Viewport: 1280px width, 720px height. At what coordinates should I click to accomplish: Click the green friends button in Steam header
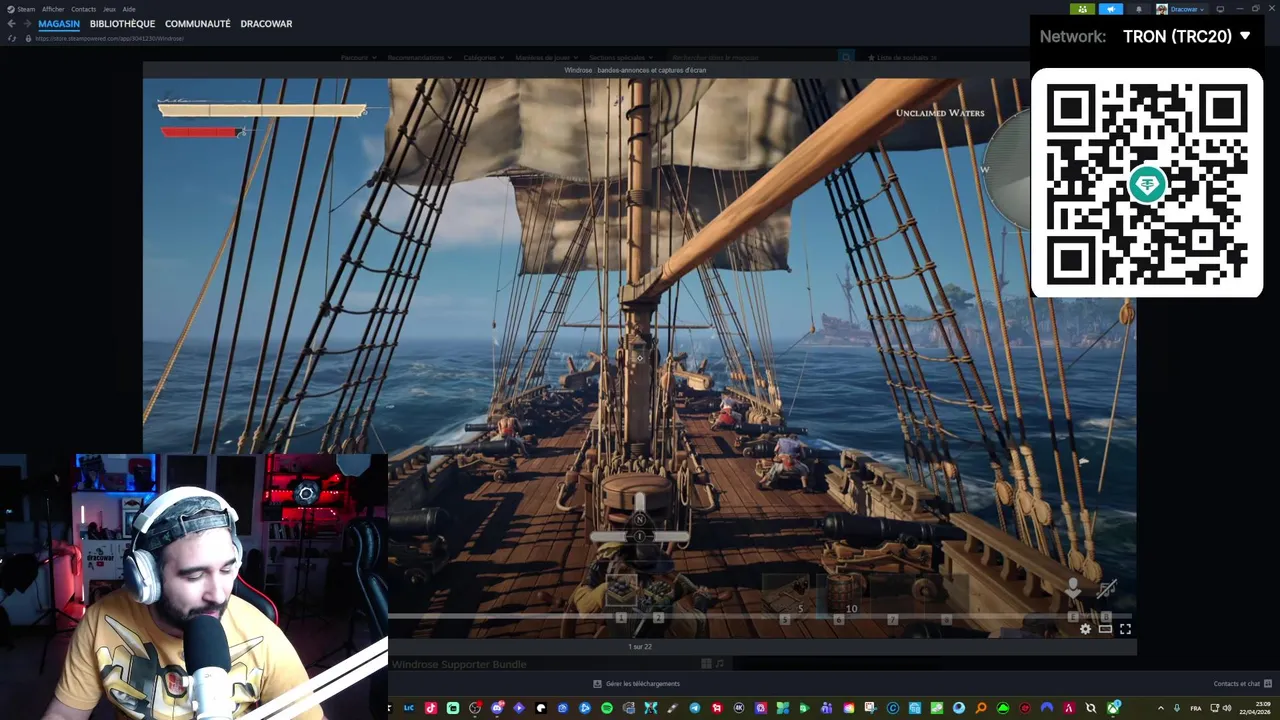click(x=1082, y=9)
